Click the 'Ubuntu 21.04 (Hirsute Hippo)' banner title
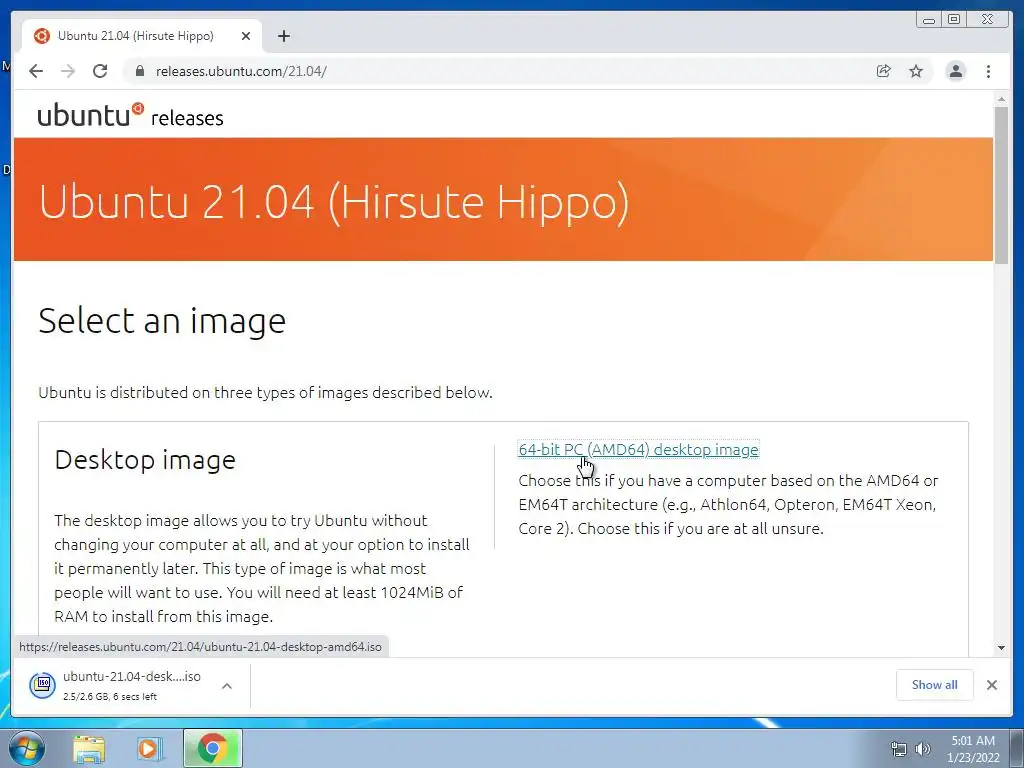Viewport: 1024px width, 768px height. pyautogui.click(x=334, y=201)
